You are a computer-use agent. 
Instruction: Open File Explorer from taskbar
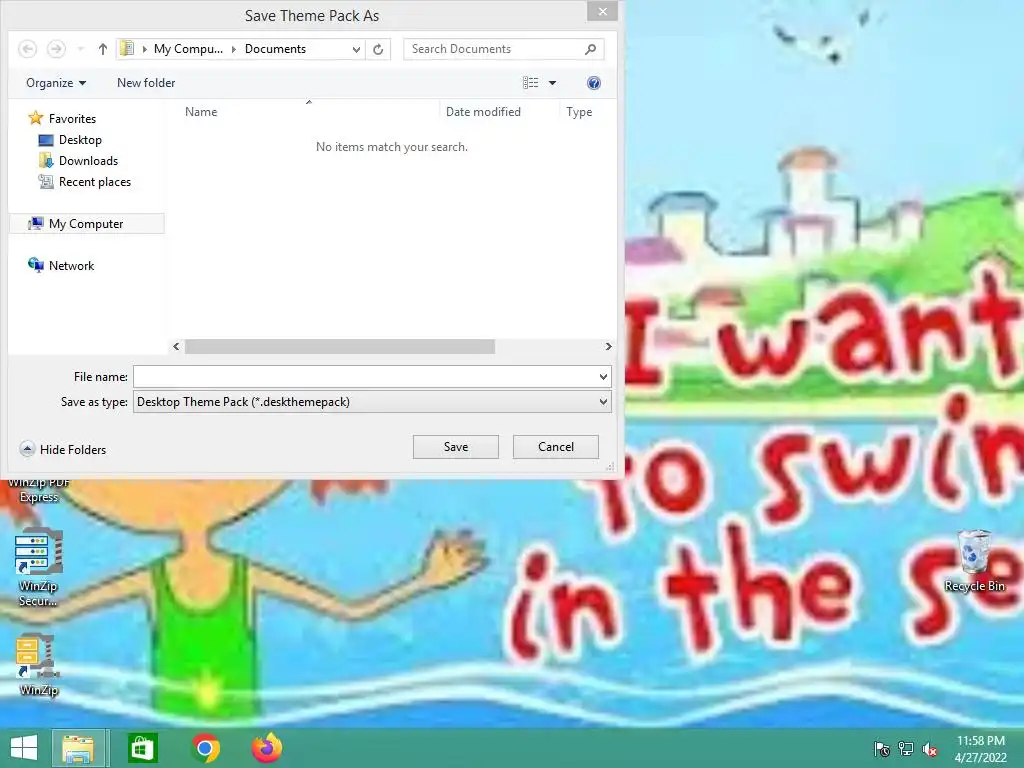pos(78,748)
